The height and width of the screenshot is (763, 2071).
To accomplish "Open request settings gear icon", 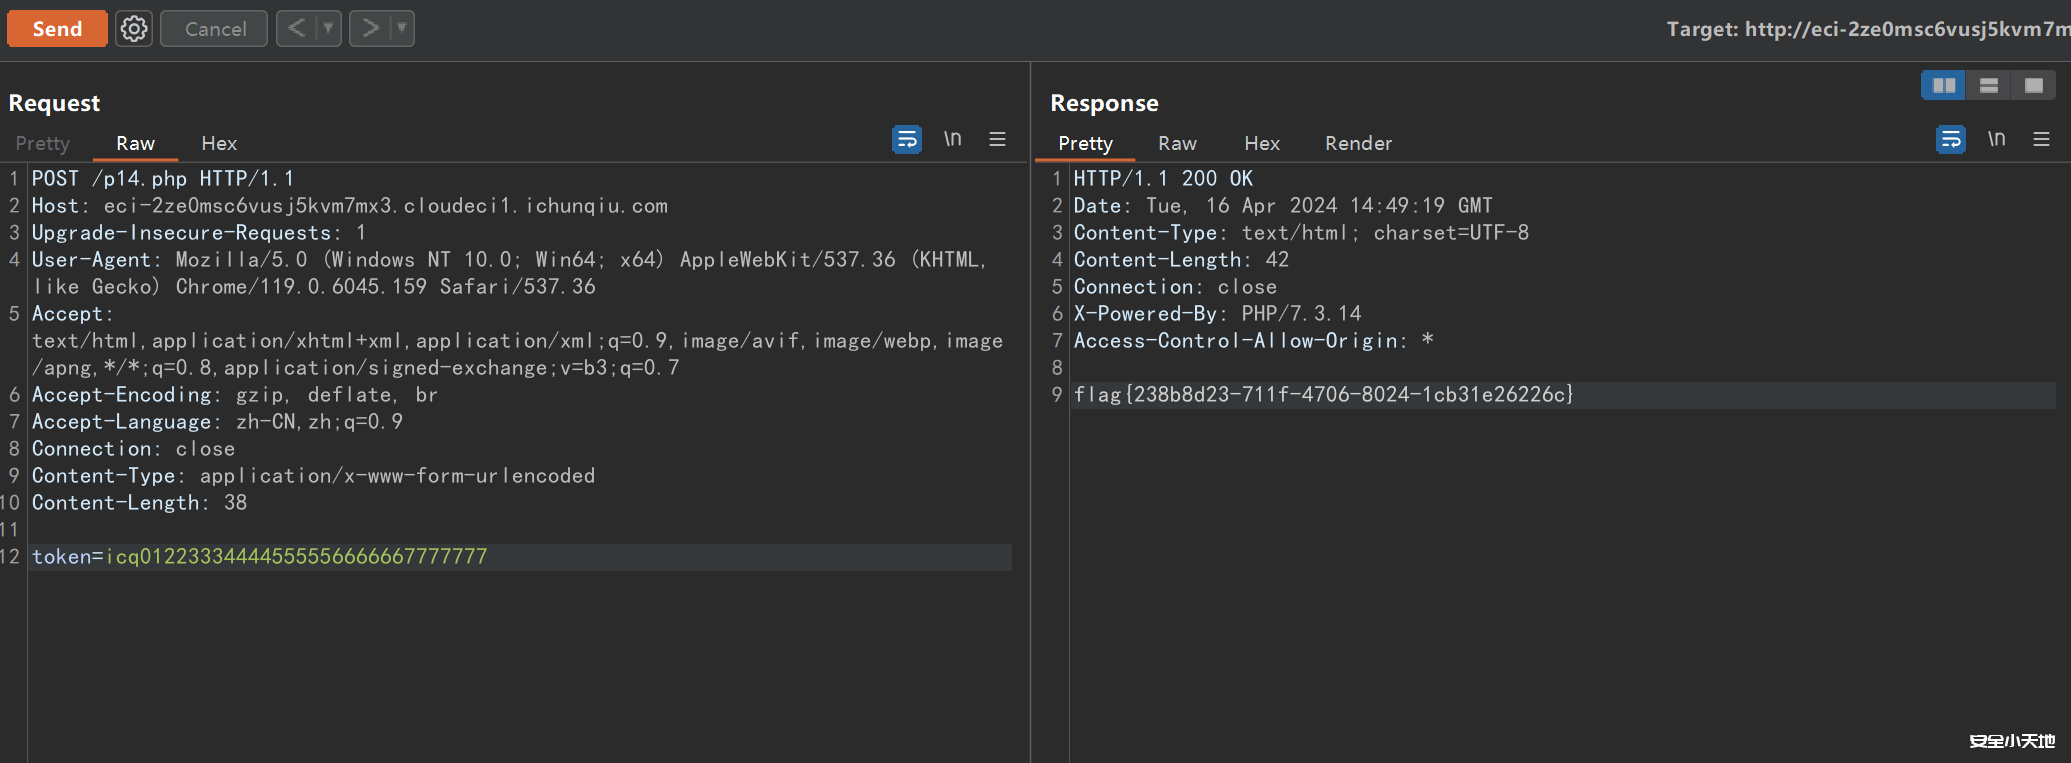I will tap(134, 29).
